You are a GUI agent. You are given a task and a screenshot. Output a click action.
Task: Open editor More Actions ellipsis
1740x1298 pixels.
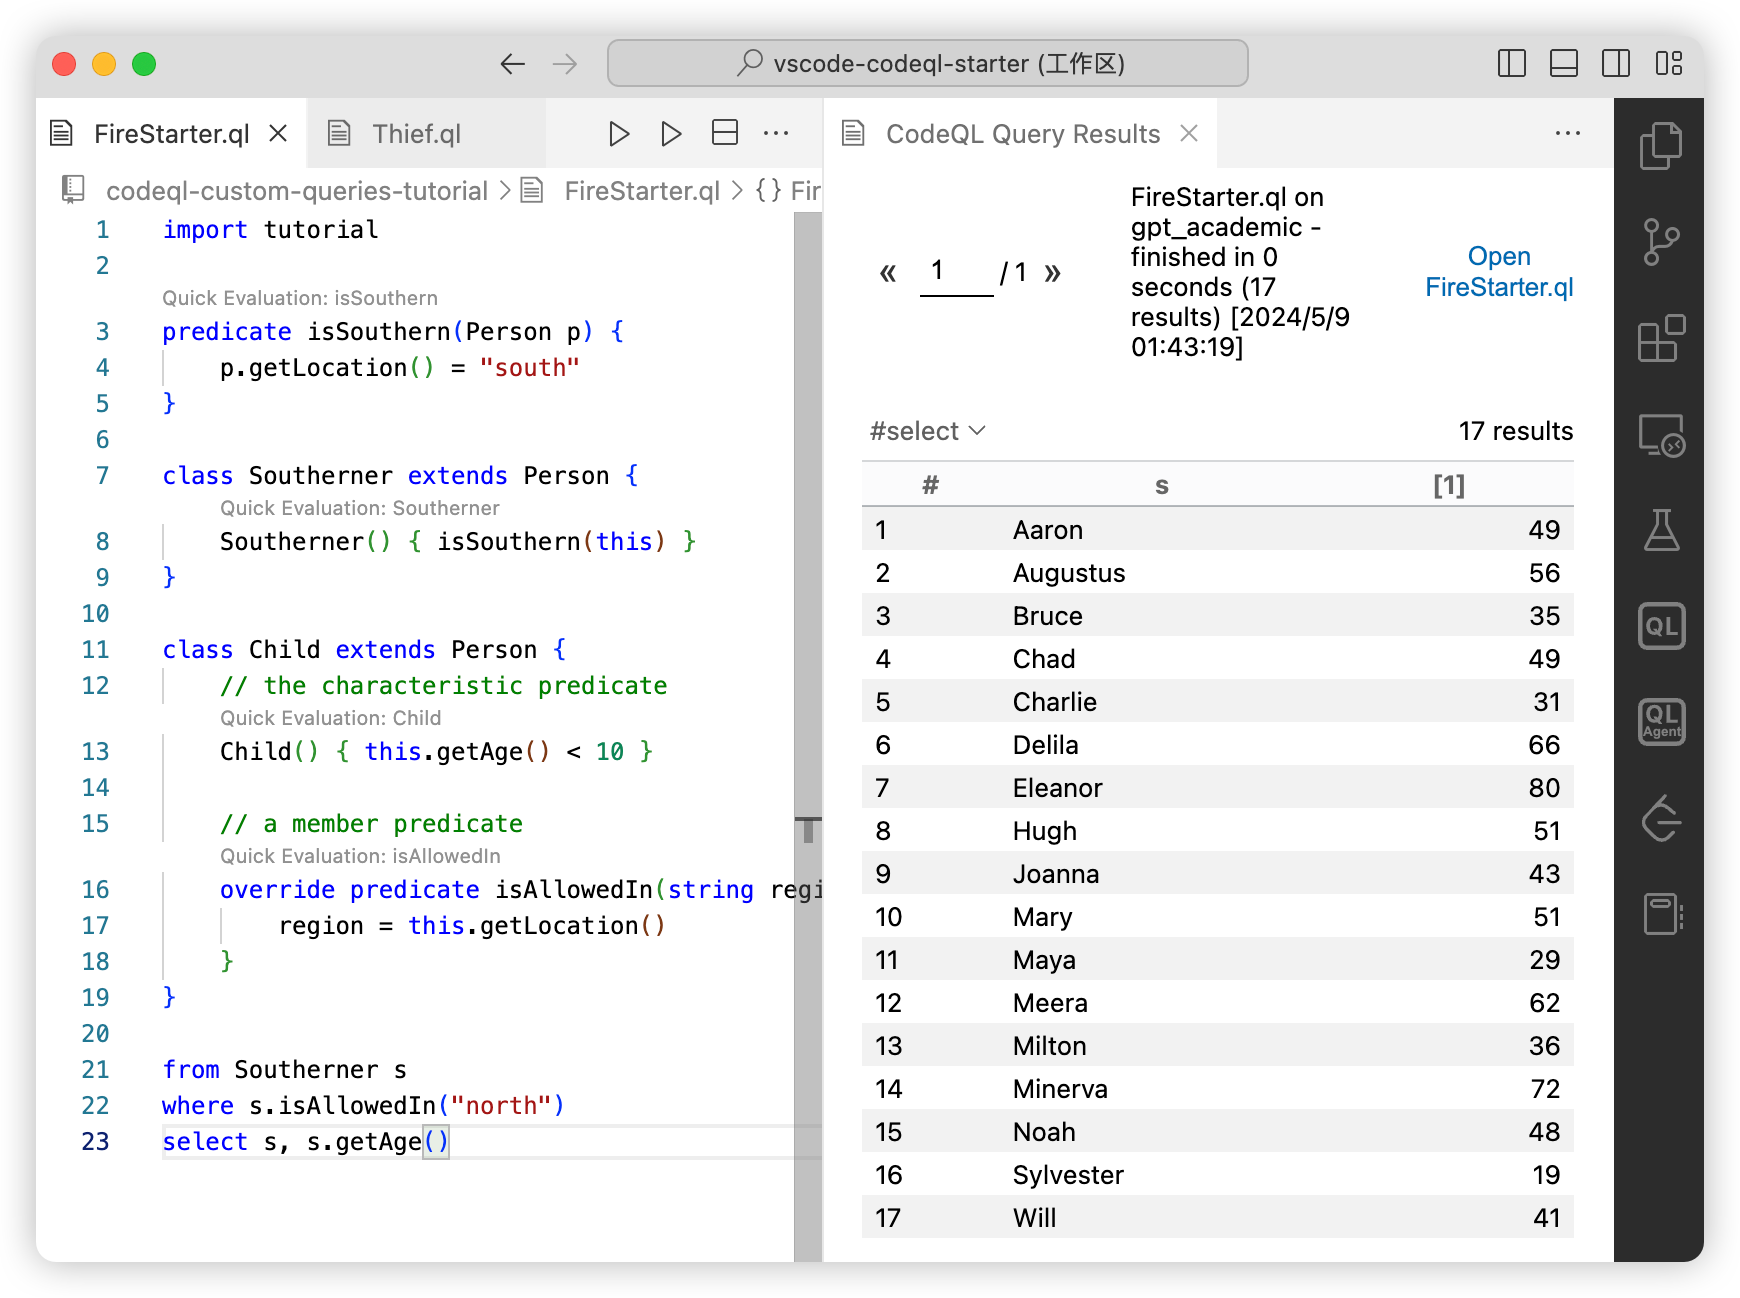[x=776, y=133]
